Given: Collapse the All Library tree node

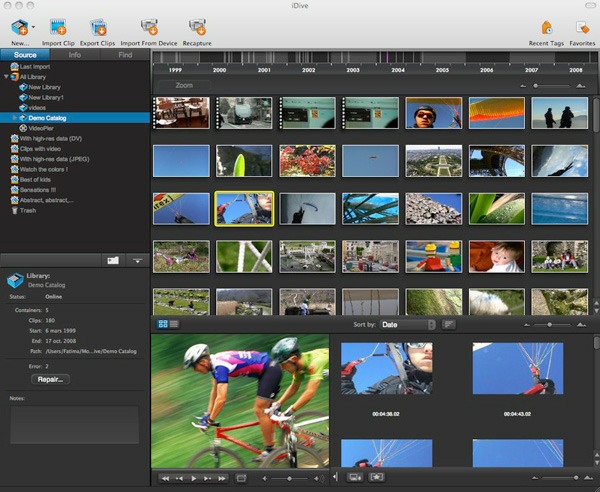Looking at the screenshot, I should (5, 77).
